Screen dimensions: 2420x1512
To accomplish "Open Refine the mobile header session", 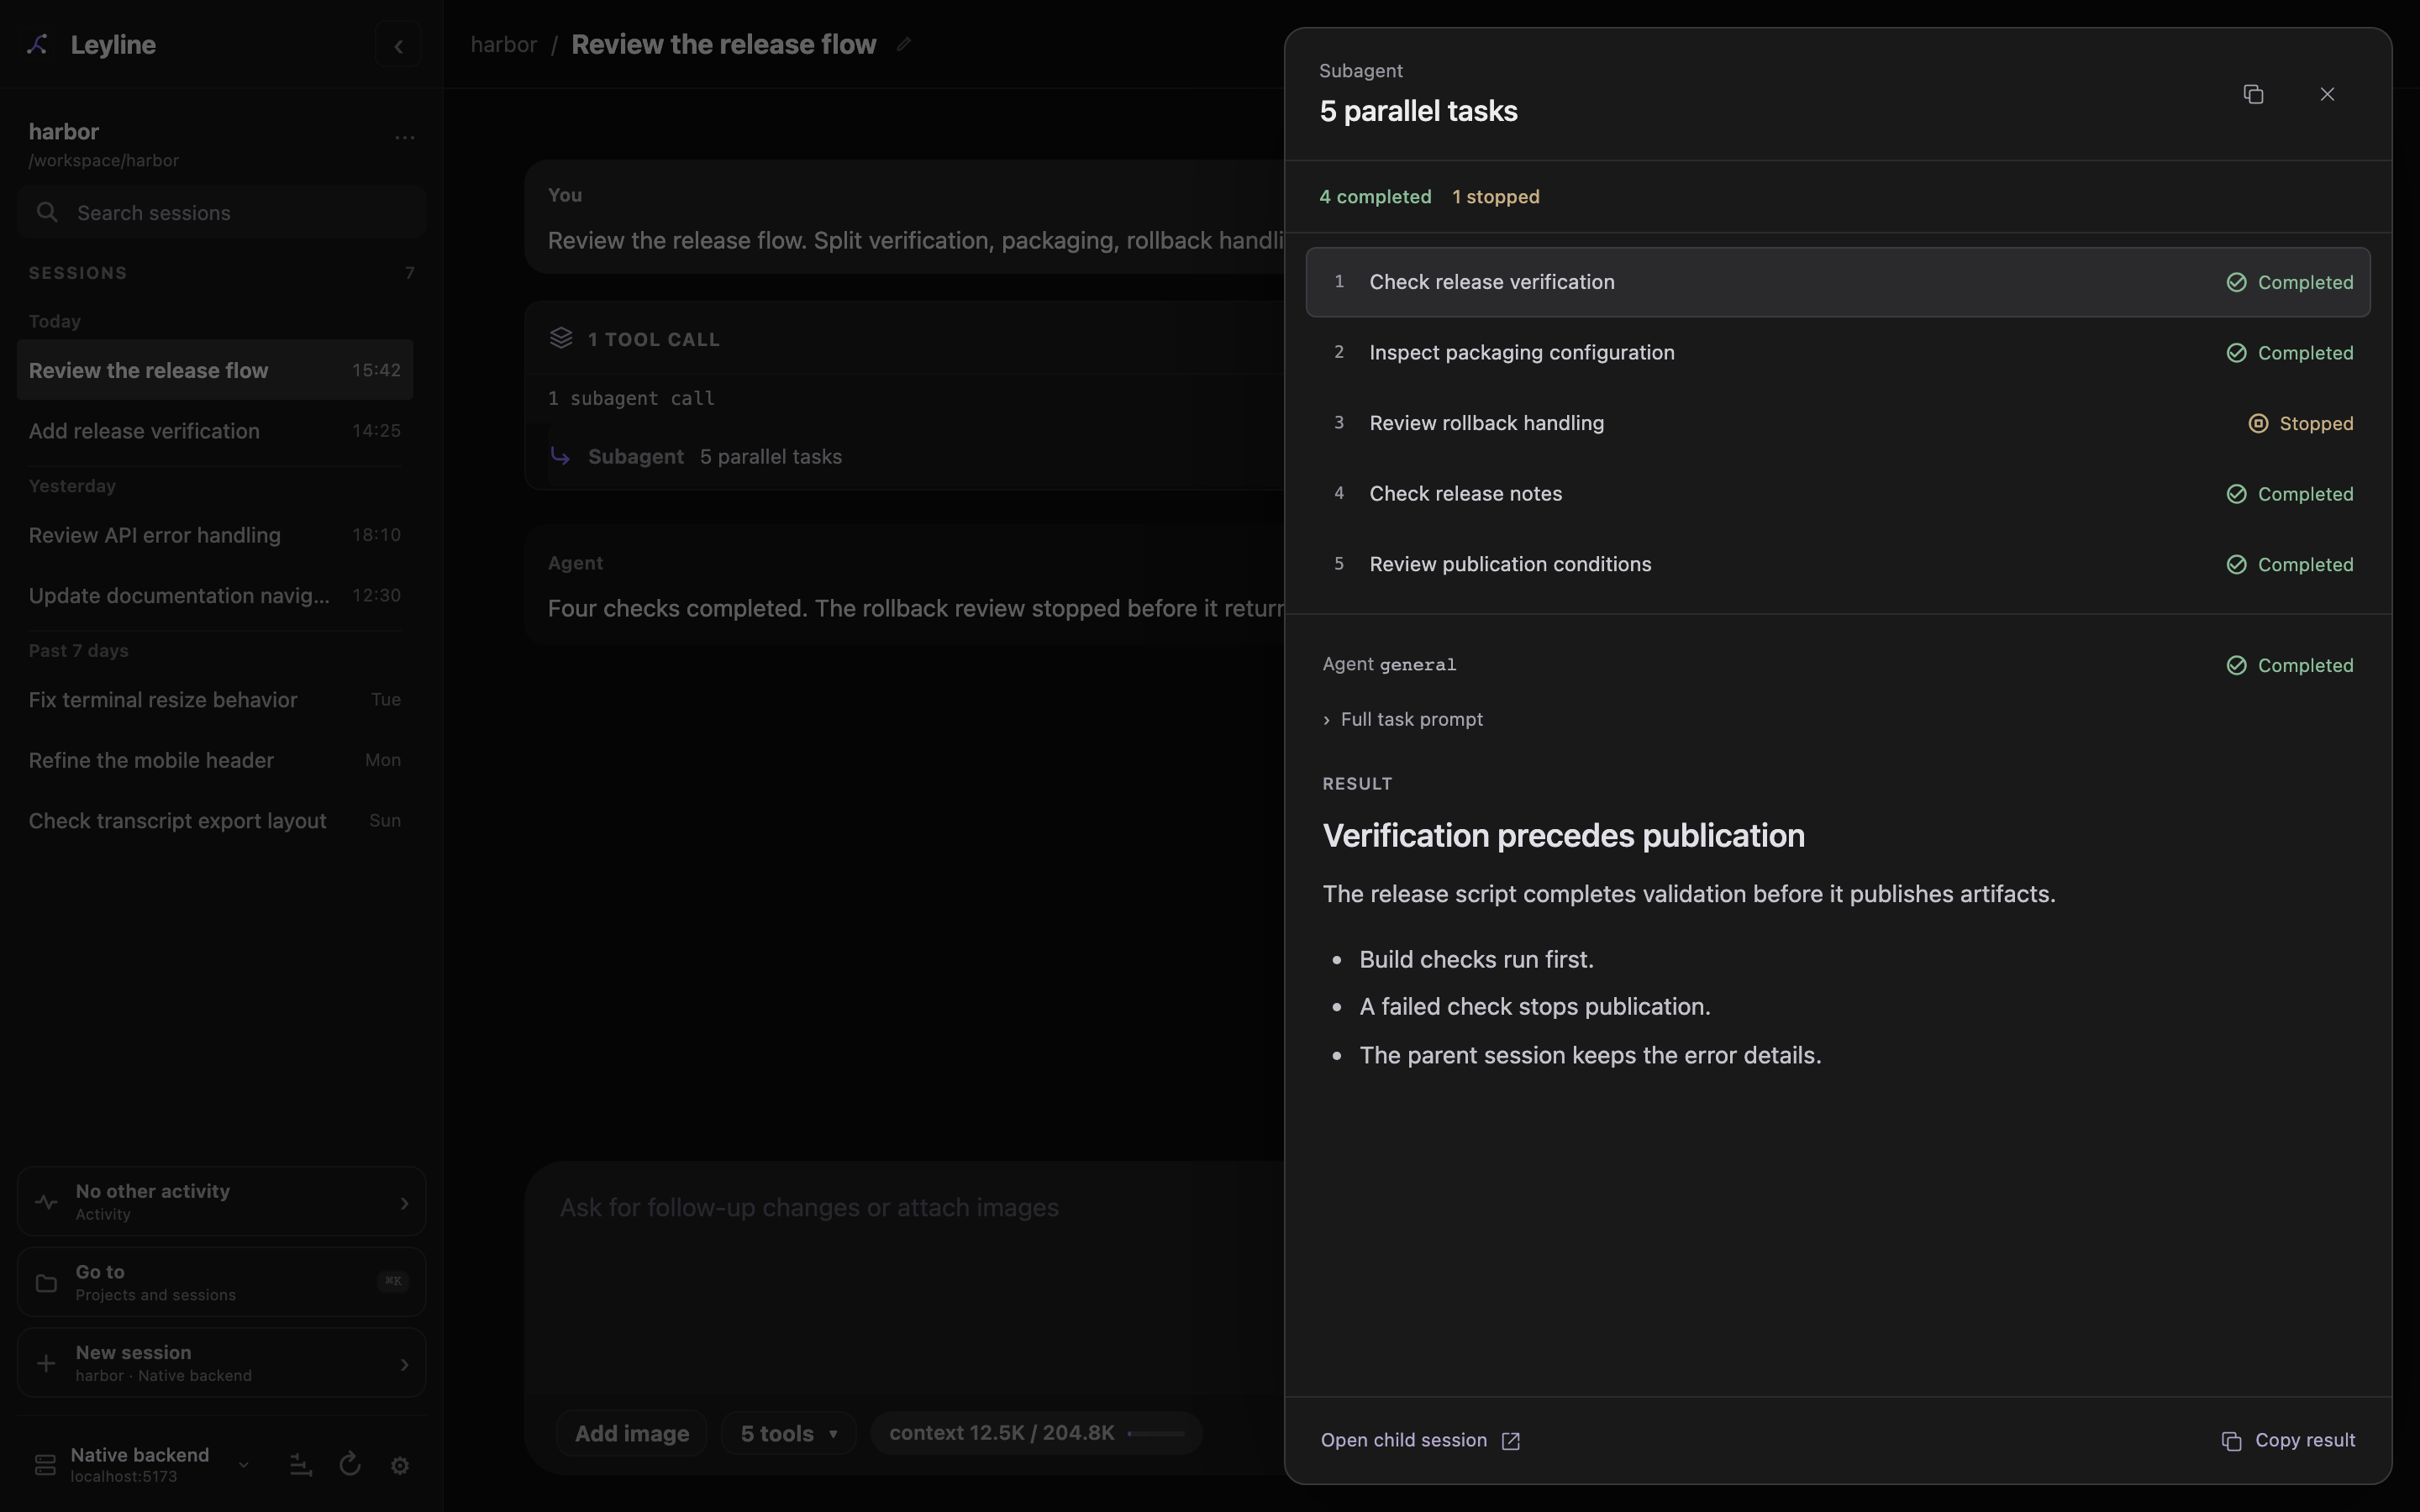I will (x=215, y=760).
